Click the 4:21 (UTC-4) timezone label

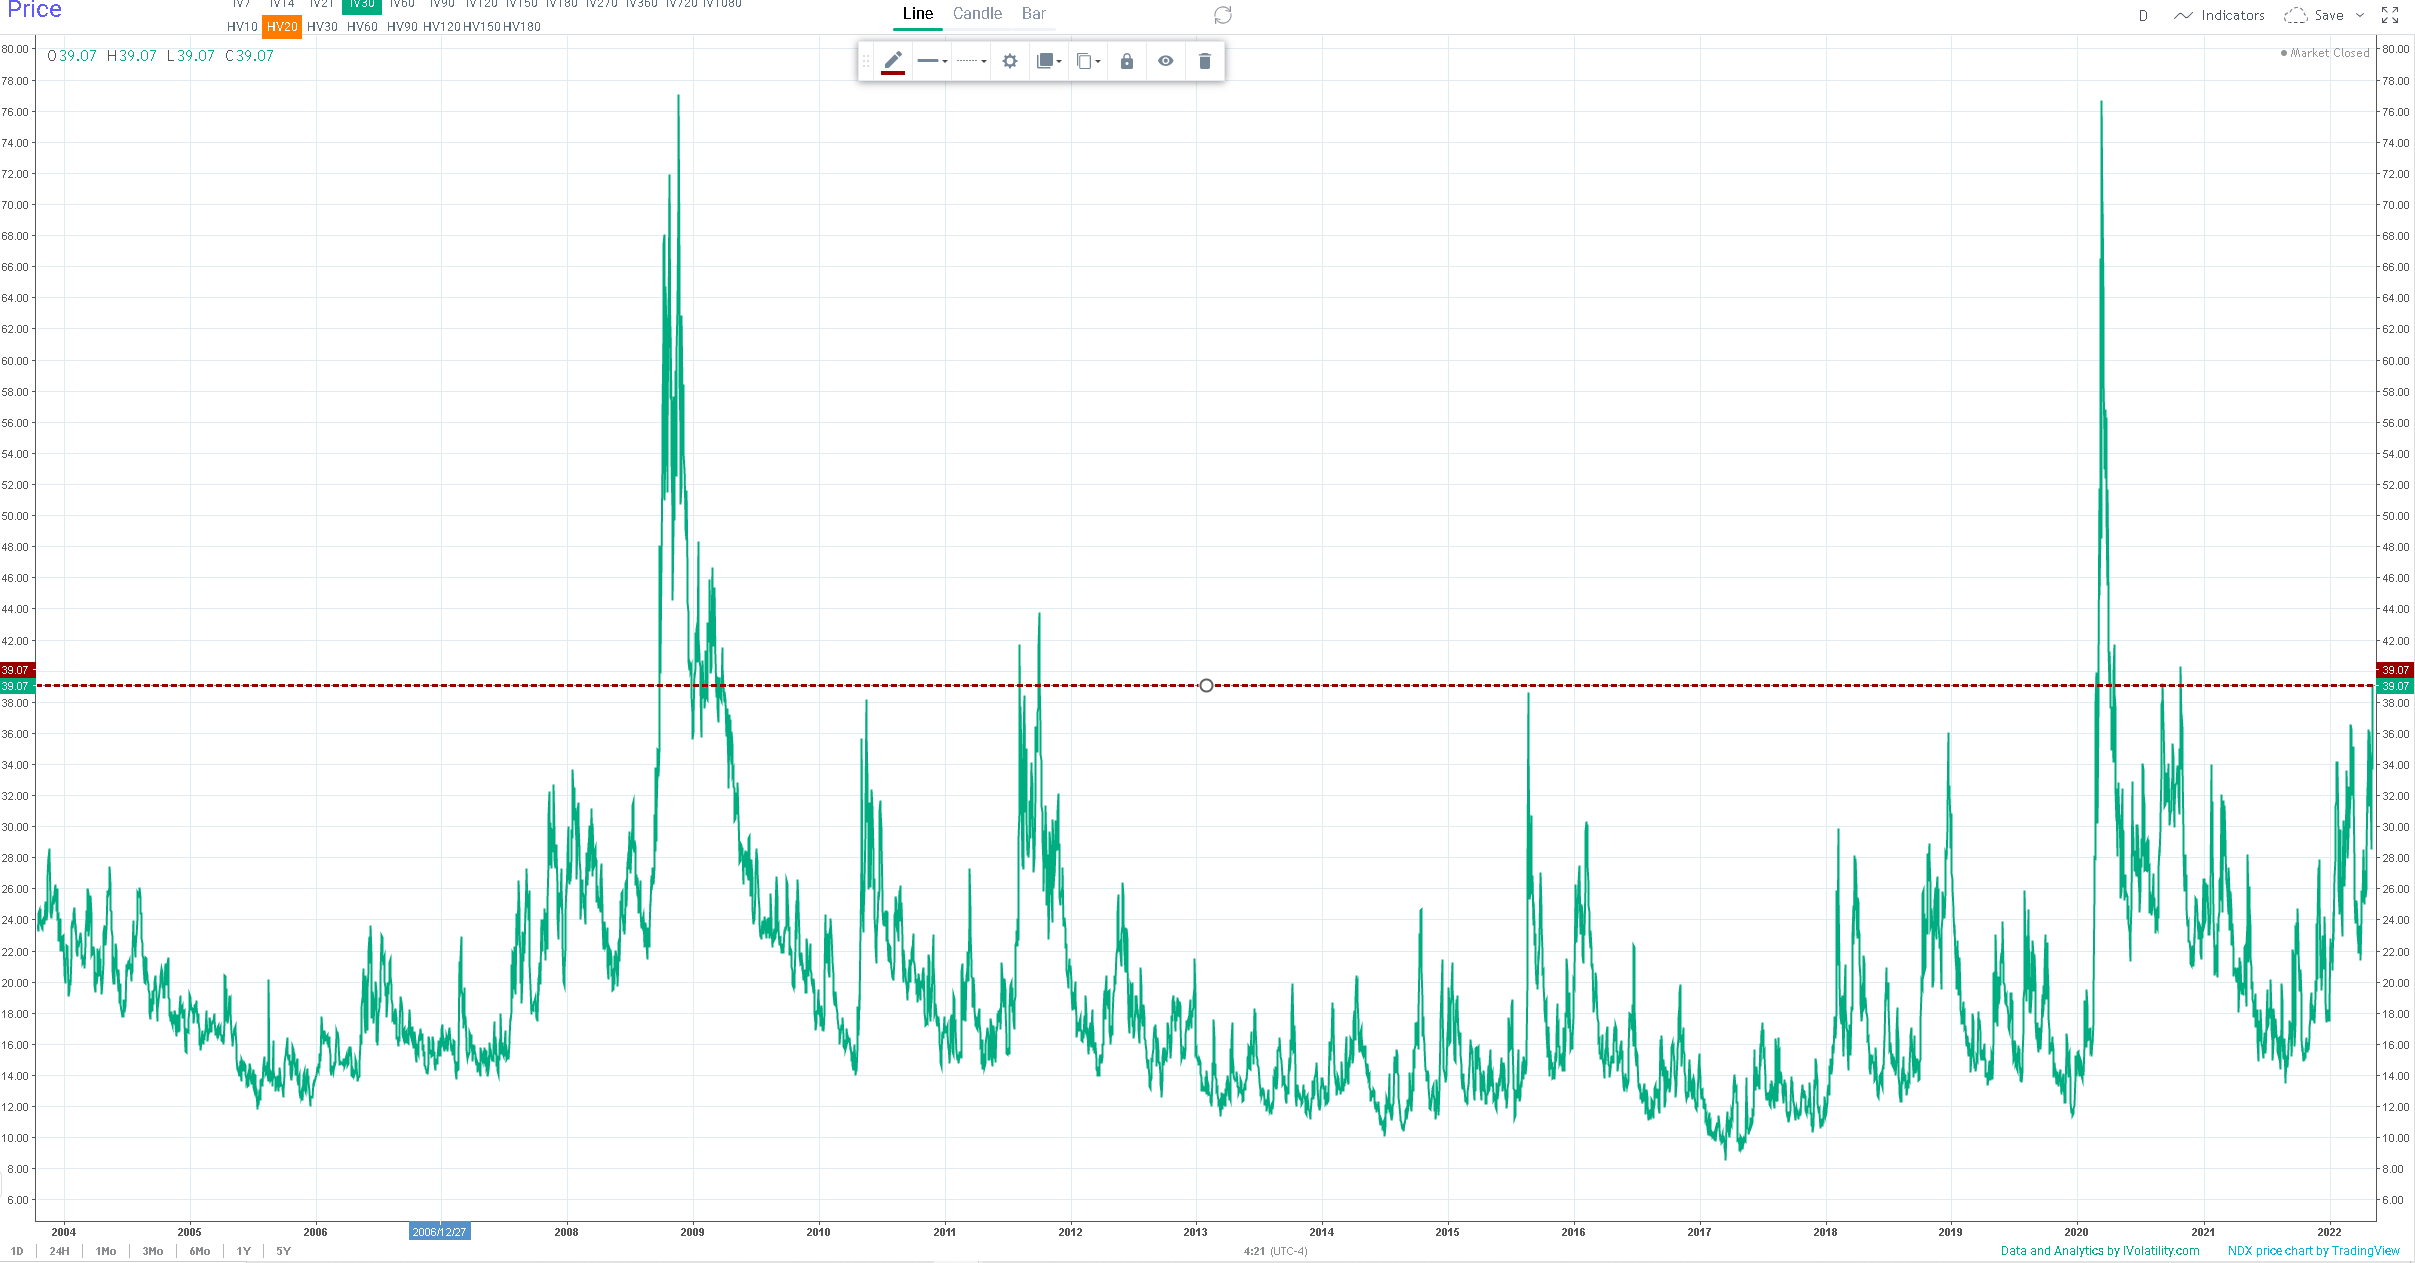pos(1276,1251)
